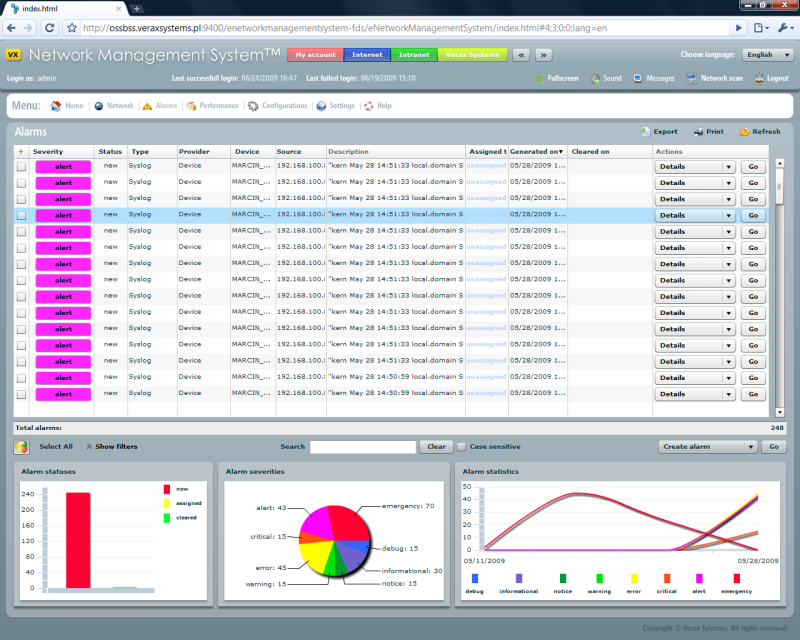Switch to the Verax Systems tab

click(472, 55)
